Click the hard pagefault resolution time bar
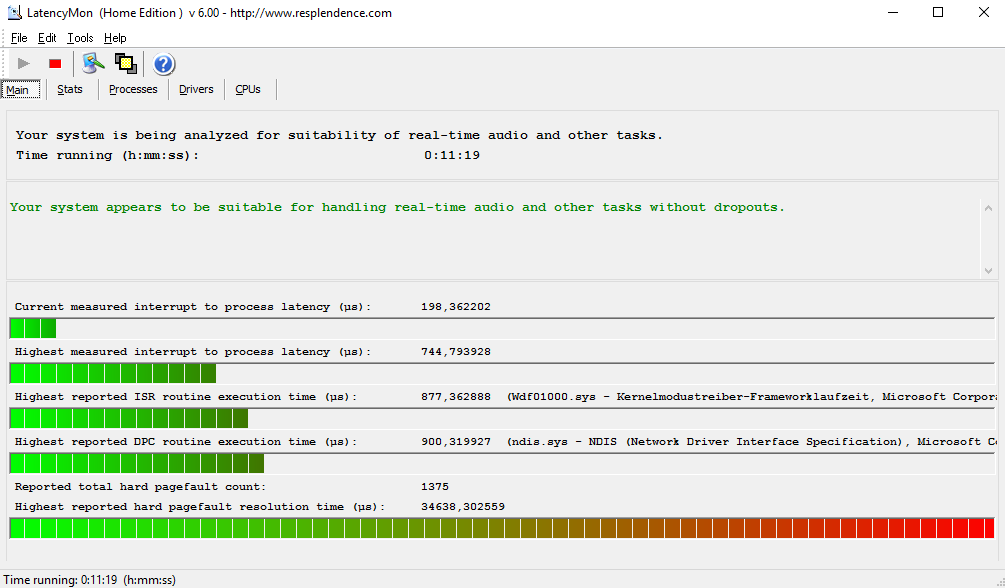This screenshot has width=1005, height=588. (x=502, y=528)
